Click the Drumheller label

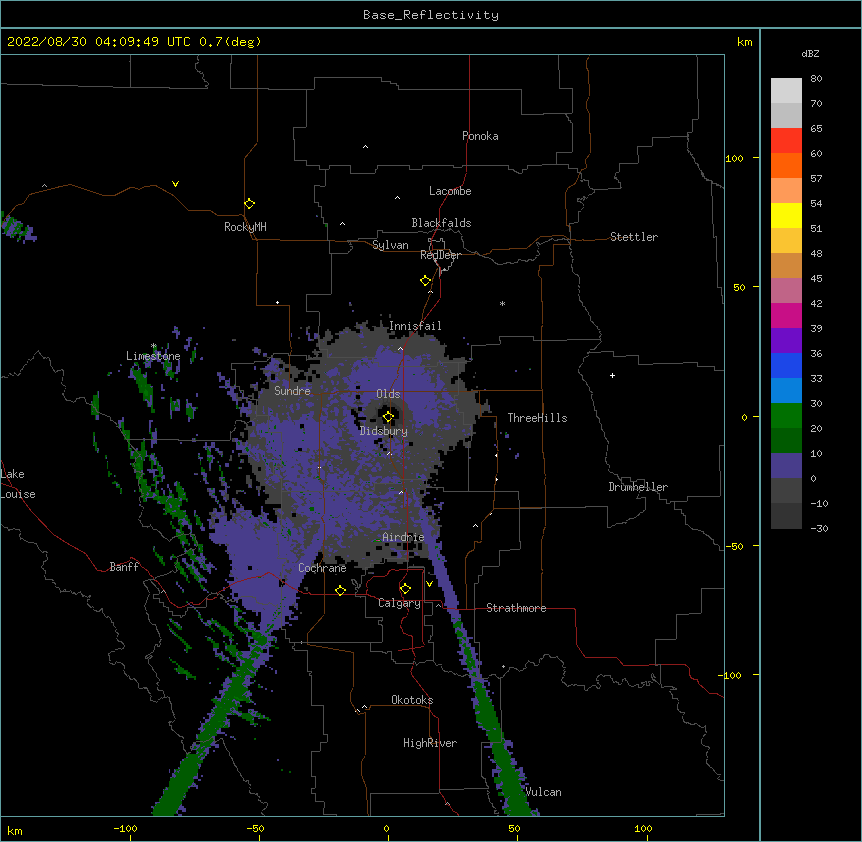click(638, 487)
